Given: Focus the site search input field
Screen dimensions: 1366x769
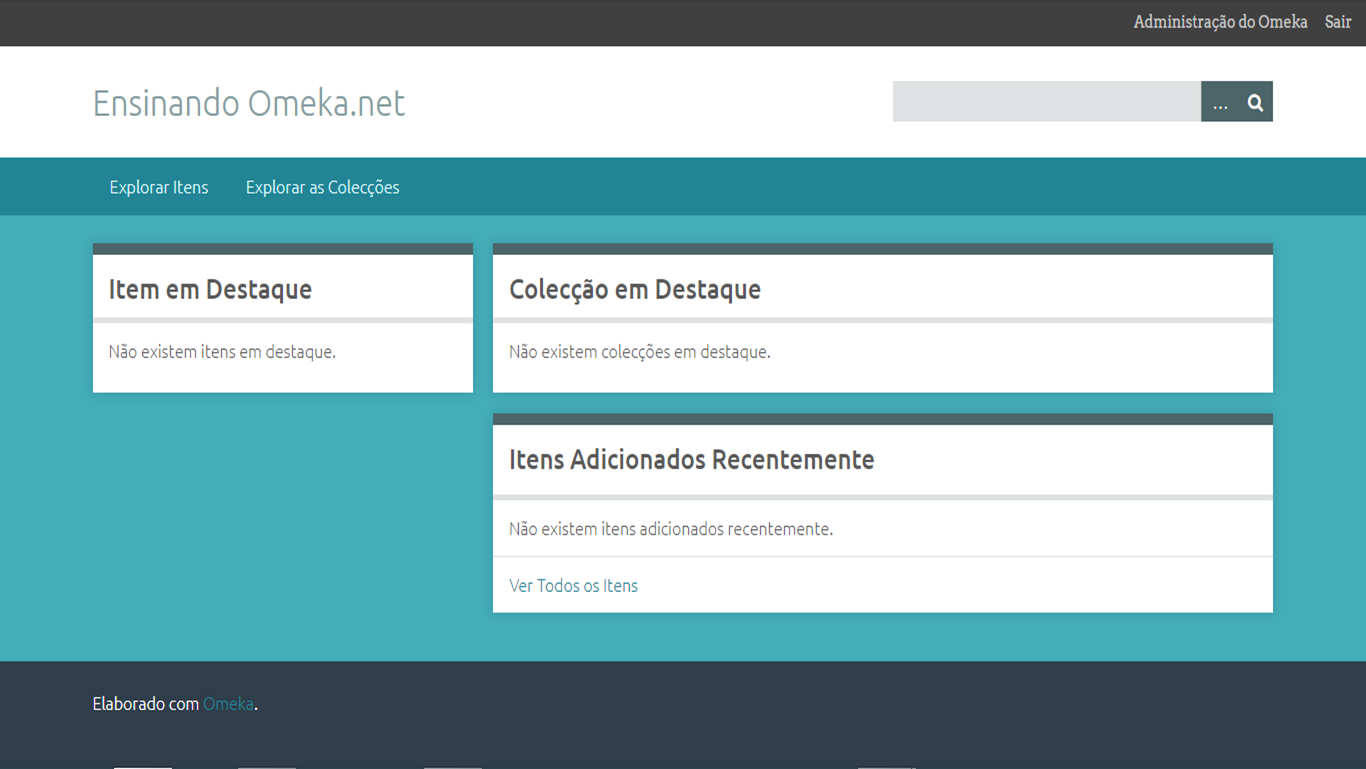Looking at the screenshot, I should click(x=1046, y=102).
